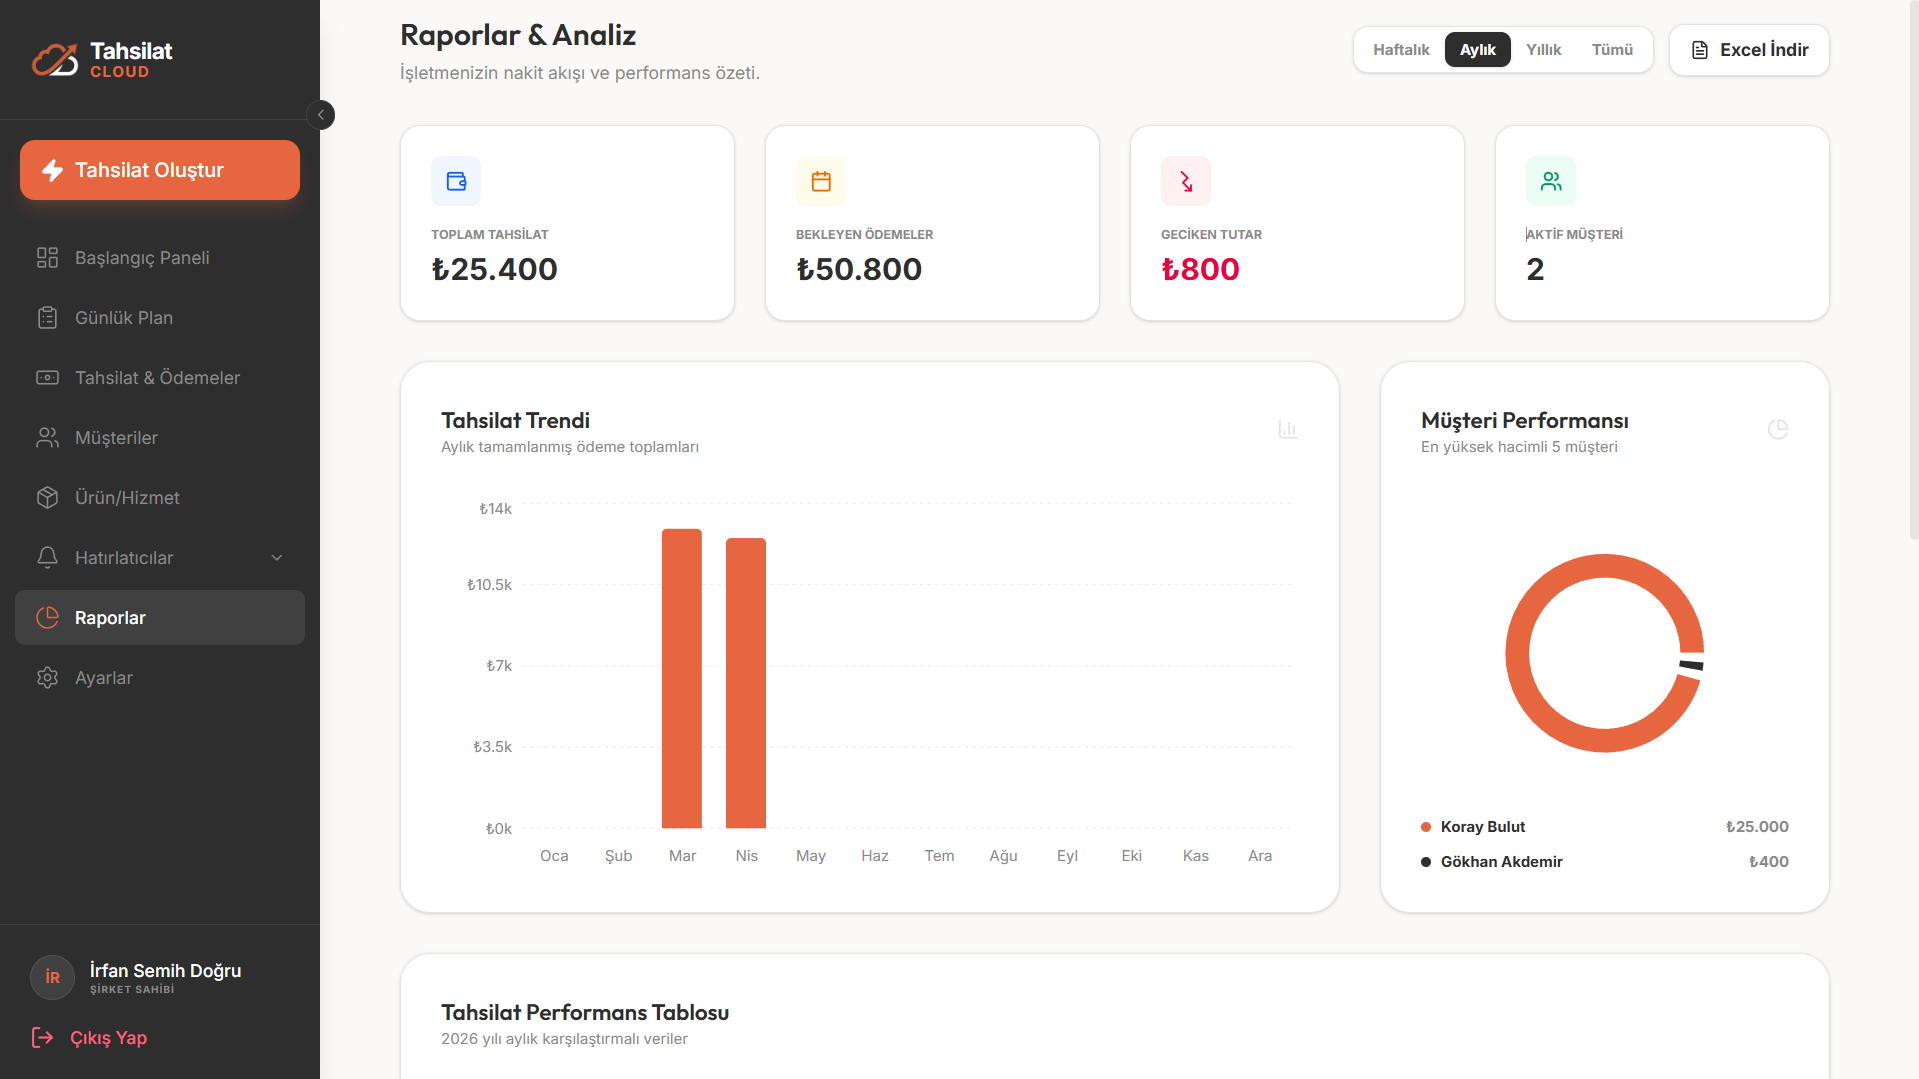Open Ayarlar settings page
The image size is (1919, 1079).
click(160, 678)
